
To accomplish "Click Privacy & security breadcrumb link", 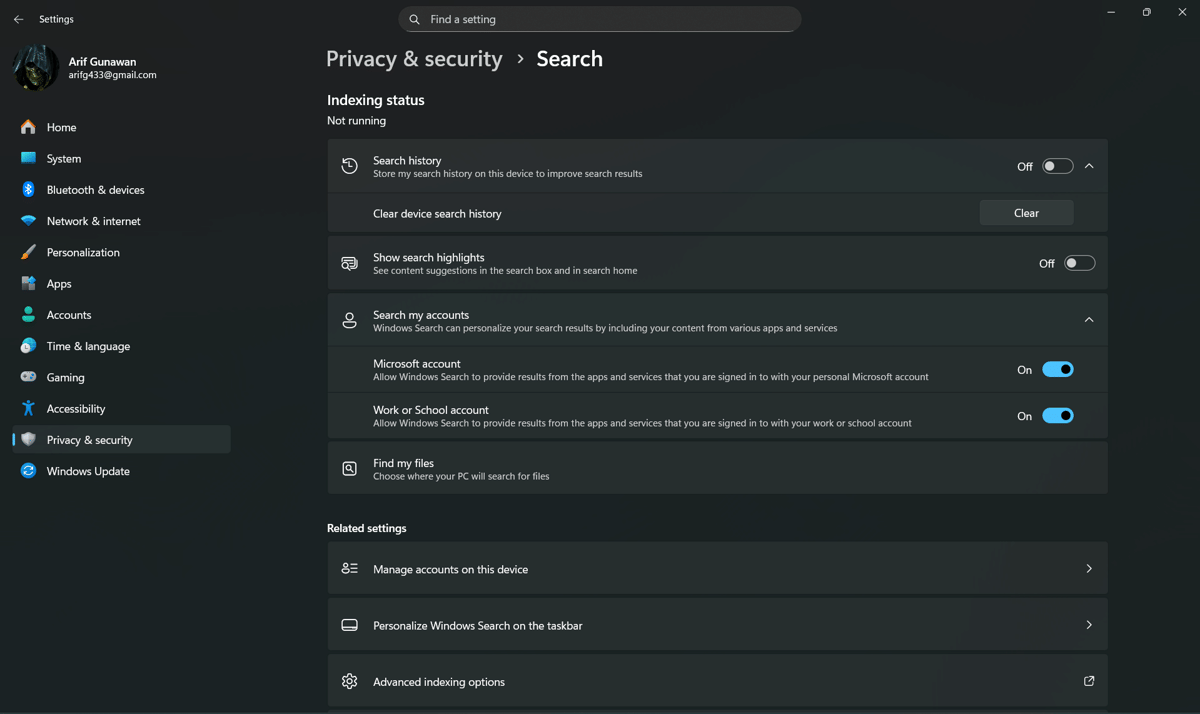I will pos(414,59).
